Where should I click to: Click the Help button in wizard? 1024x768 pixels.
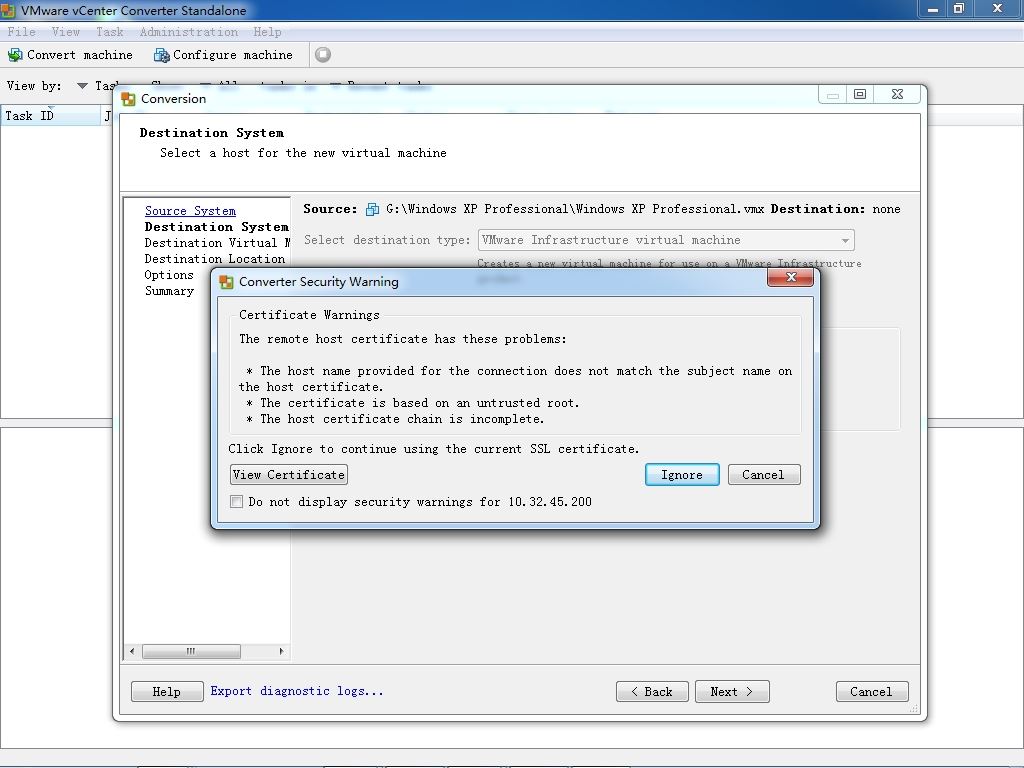tap(167, 692)
